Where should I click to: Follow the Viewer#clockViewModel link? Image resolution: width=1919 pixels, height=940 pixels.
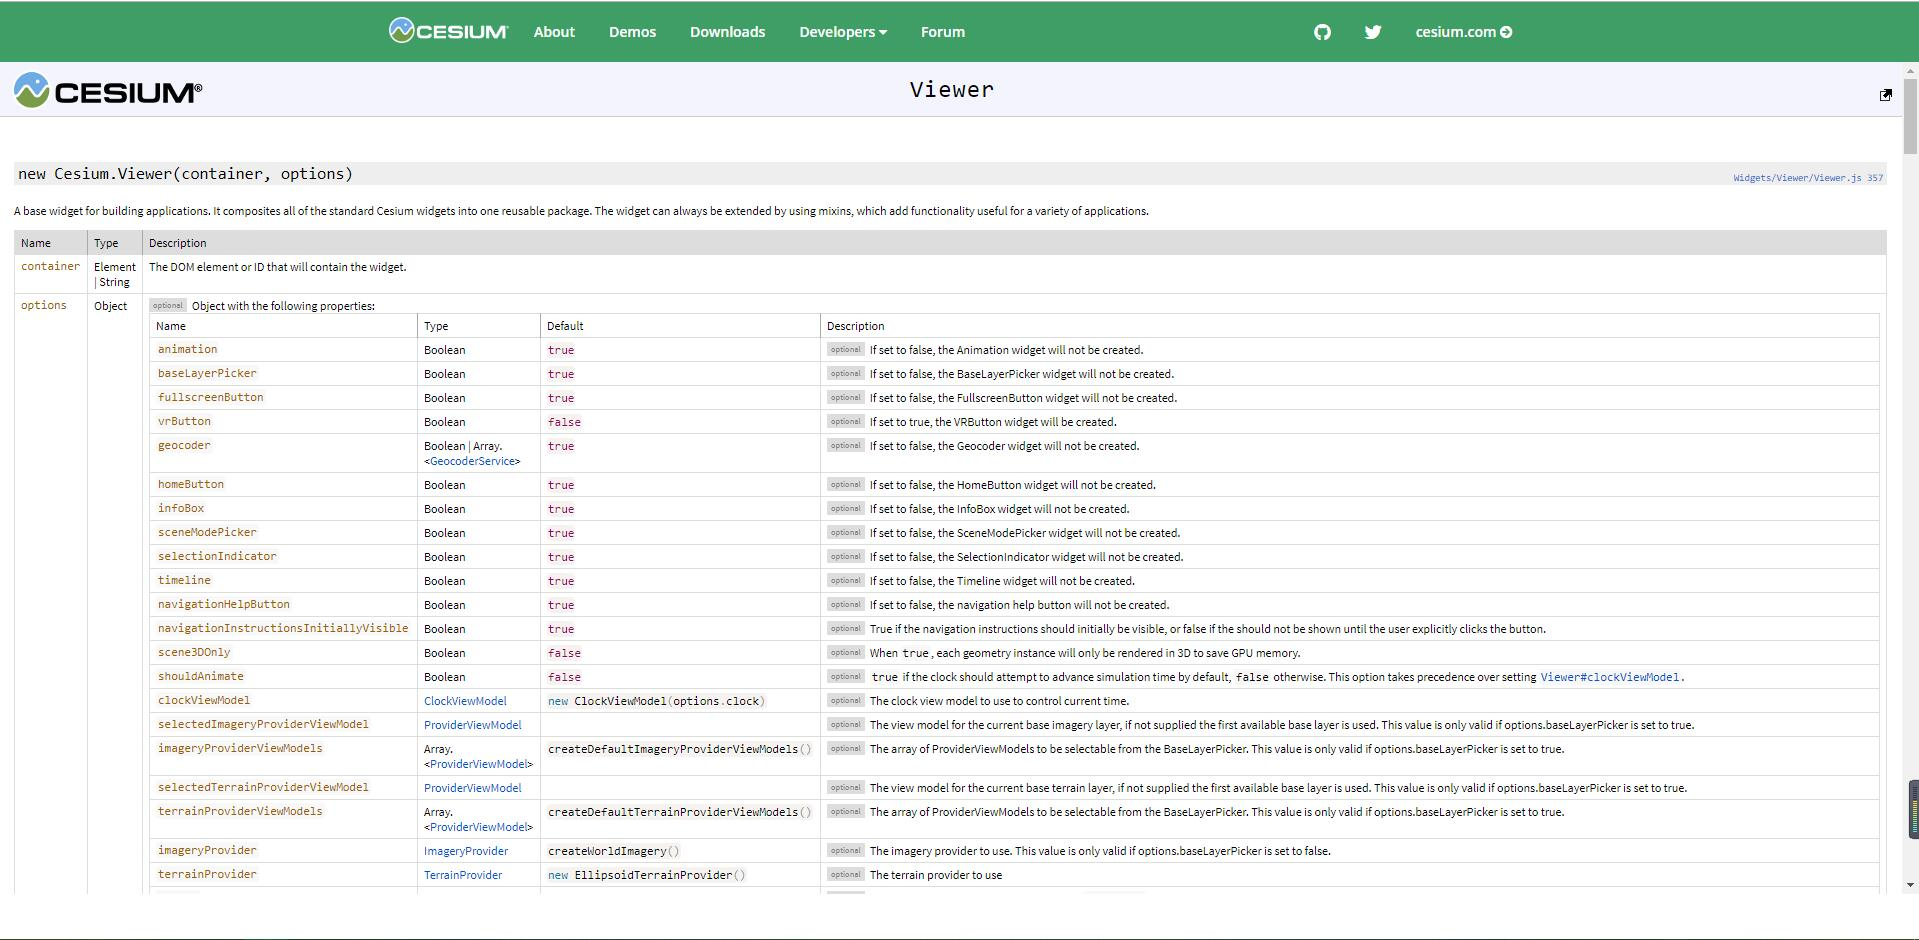[x=1609, y=677]
